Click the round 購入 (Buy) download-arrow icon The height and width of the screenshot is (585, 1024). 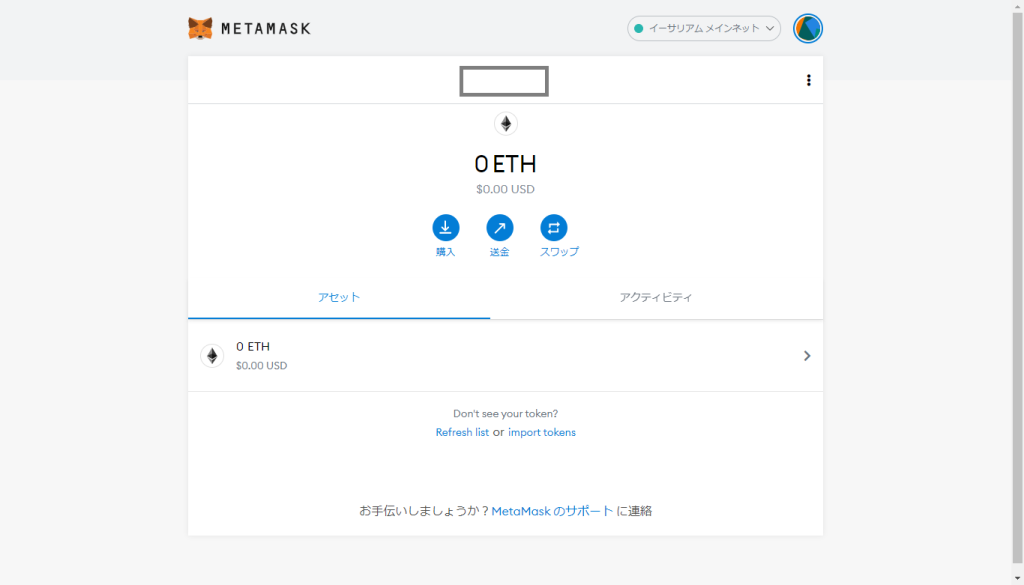tap(445, 228)
